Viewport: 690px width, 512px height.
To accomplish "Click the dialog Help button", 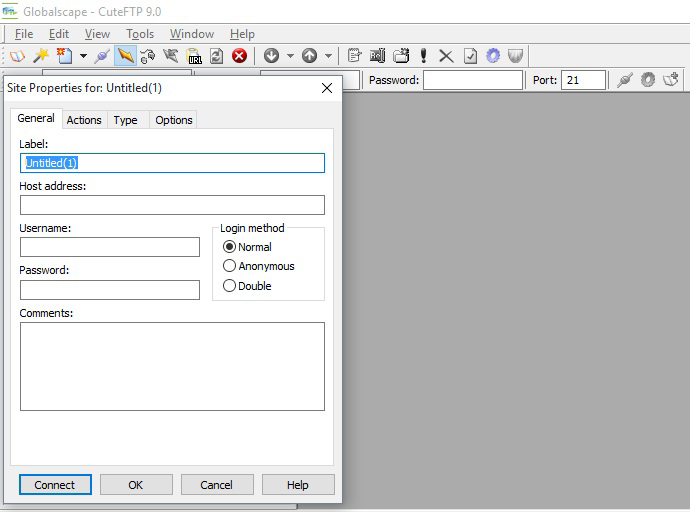I will coord(298,485).
